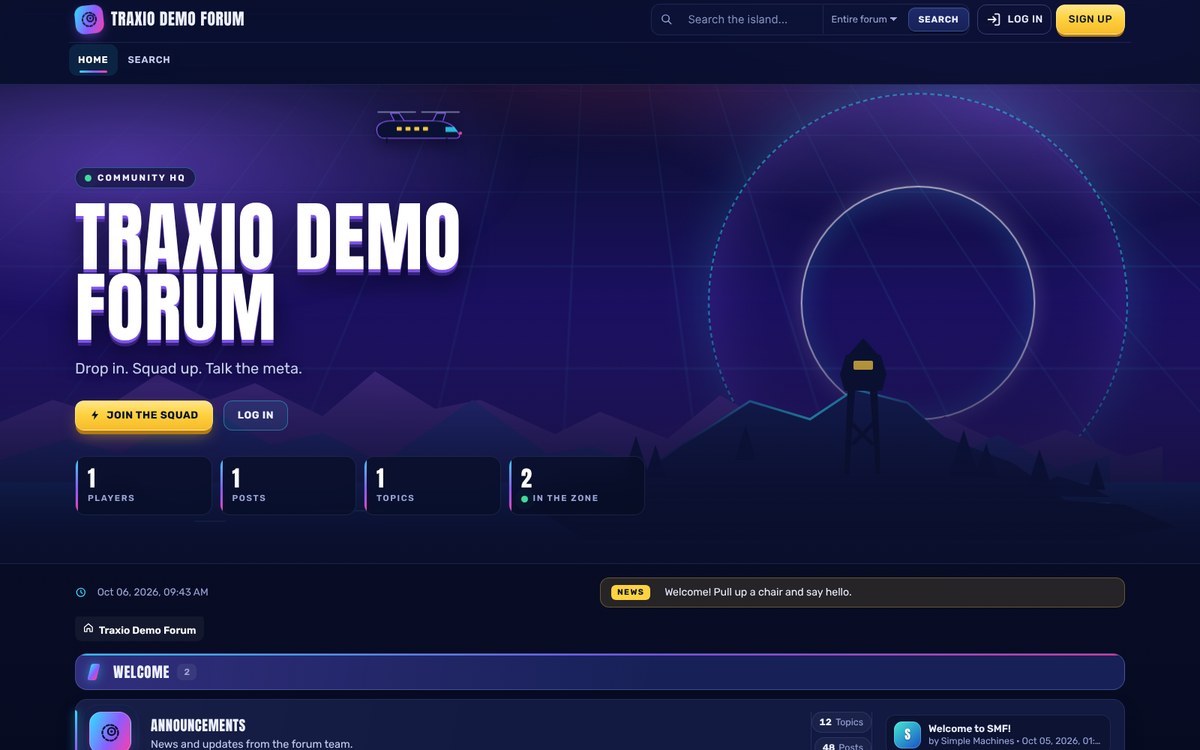The width and height of the screenshot is (1200, 750).
Task: Click the '2' count badge beside WELCOME
Action: [187, 672]
